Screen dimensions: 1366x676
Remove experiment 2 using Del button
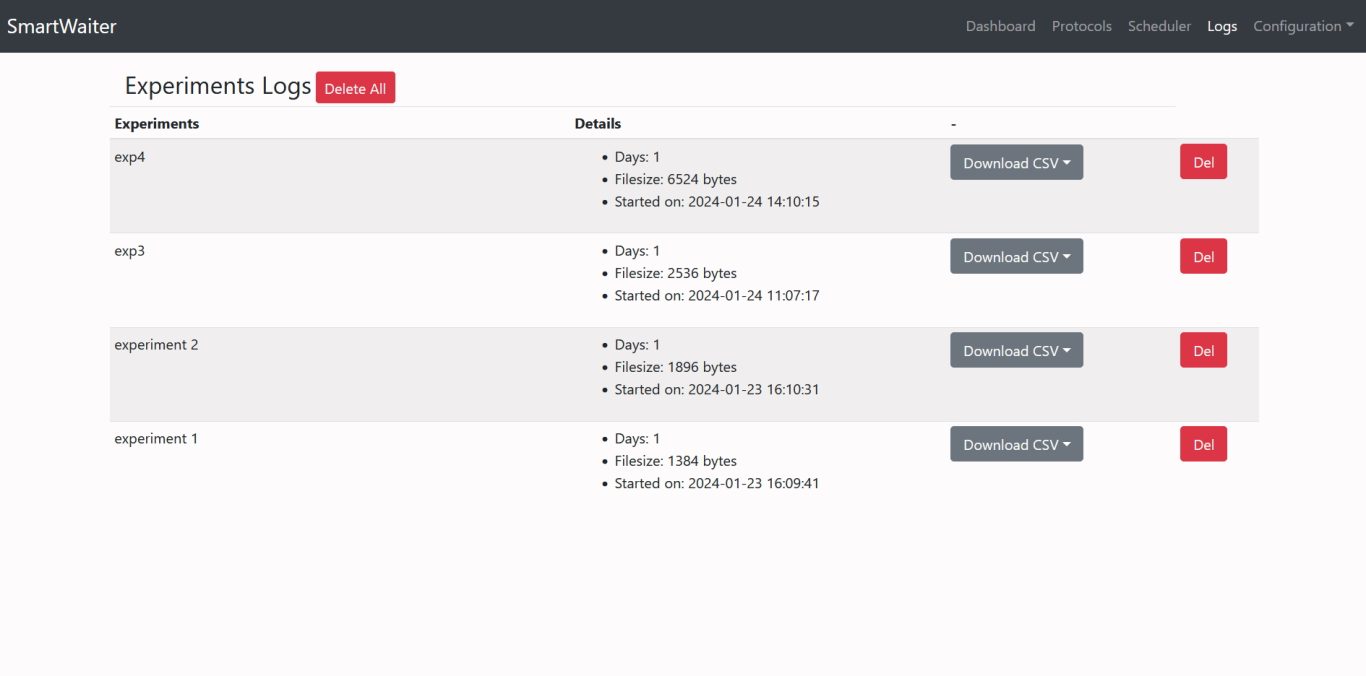(1203, 351)
